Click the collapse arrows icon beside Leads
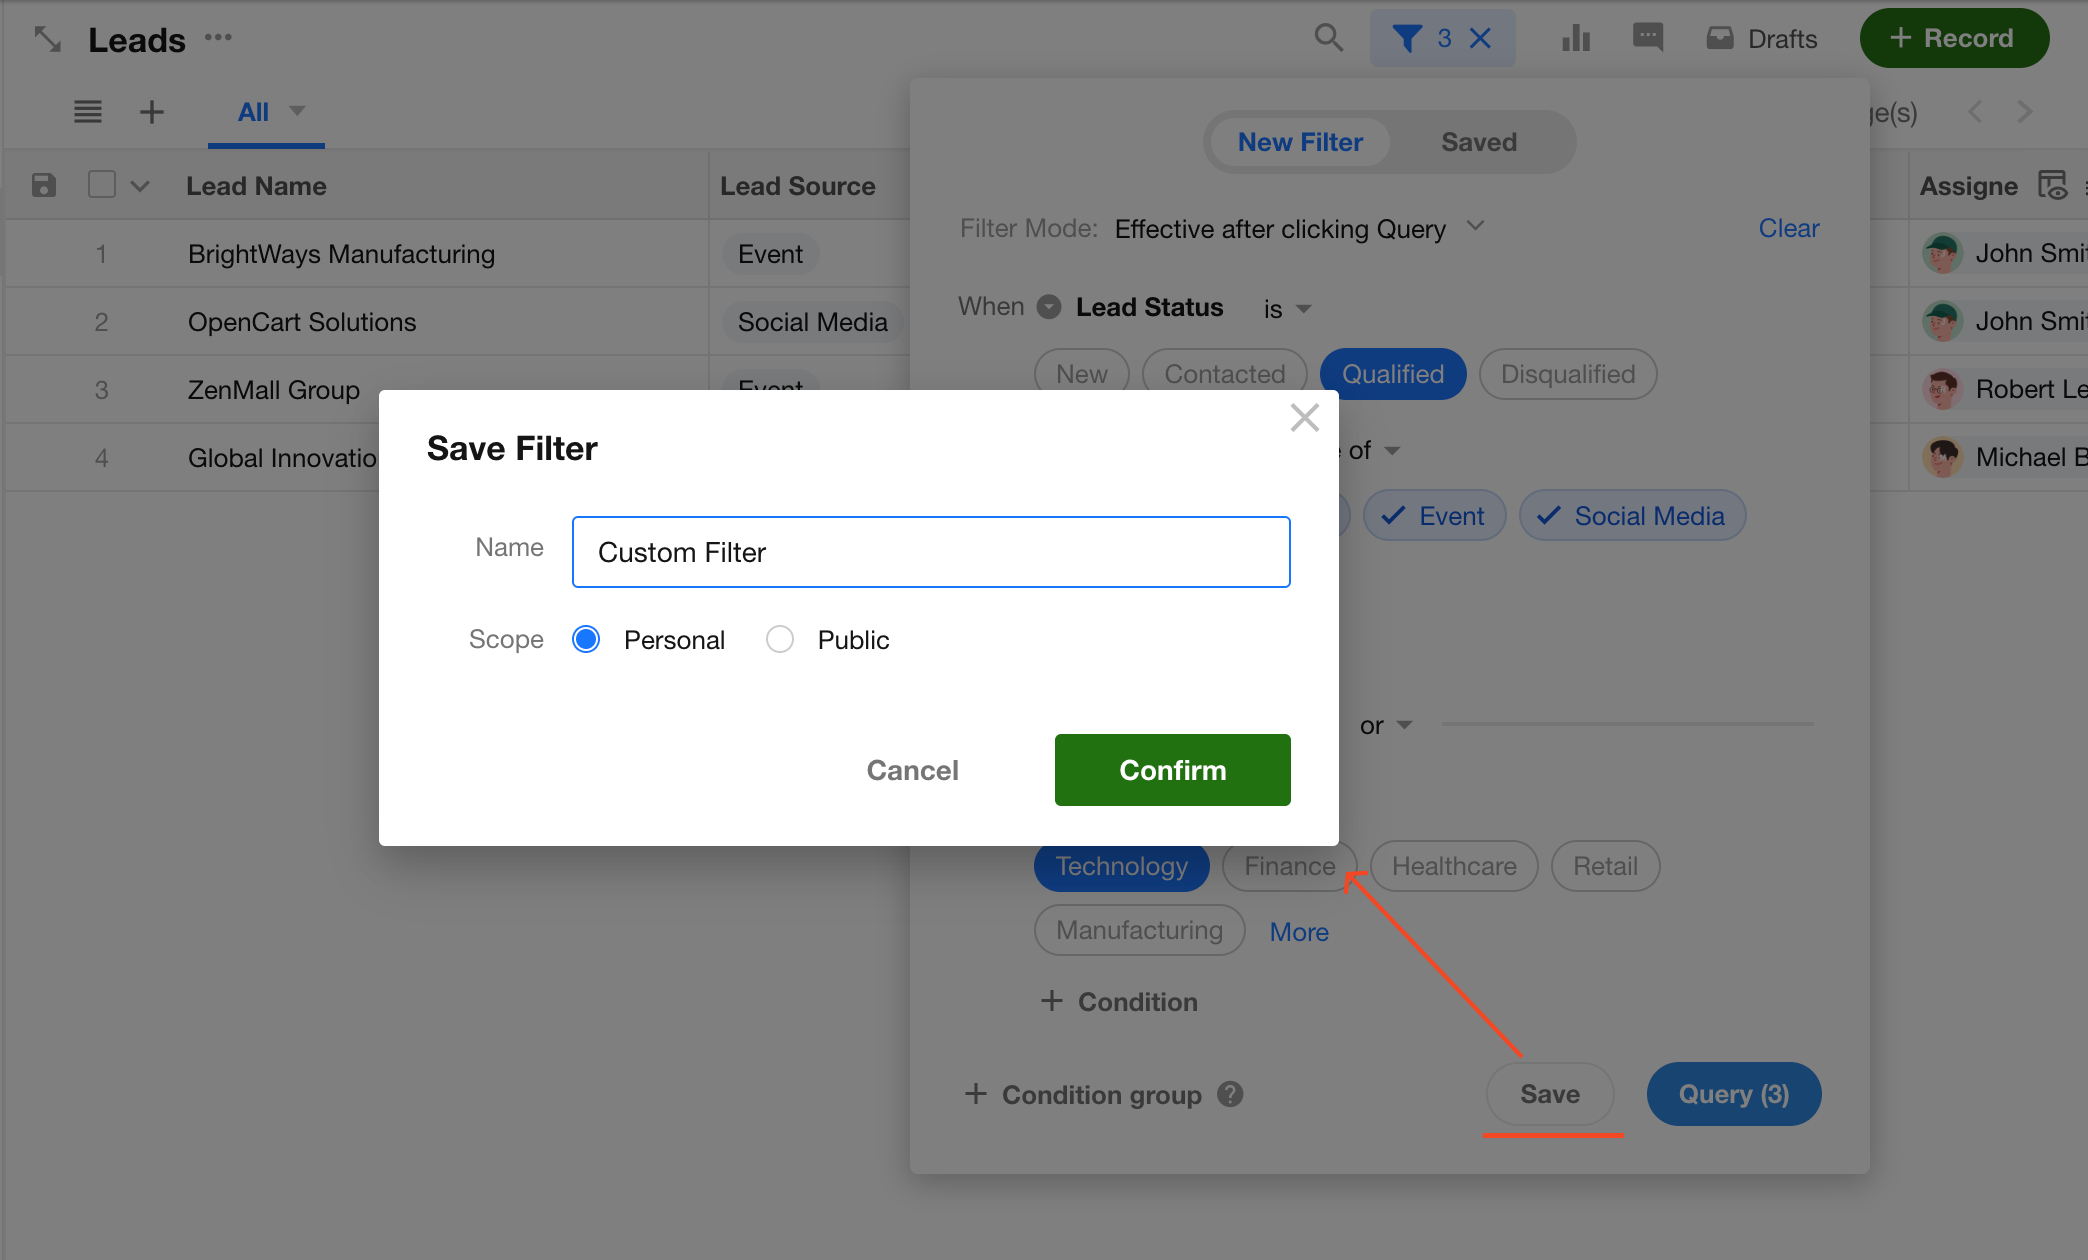 (x=47, y=39)
